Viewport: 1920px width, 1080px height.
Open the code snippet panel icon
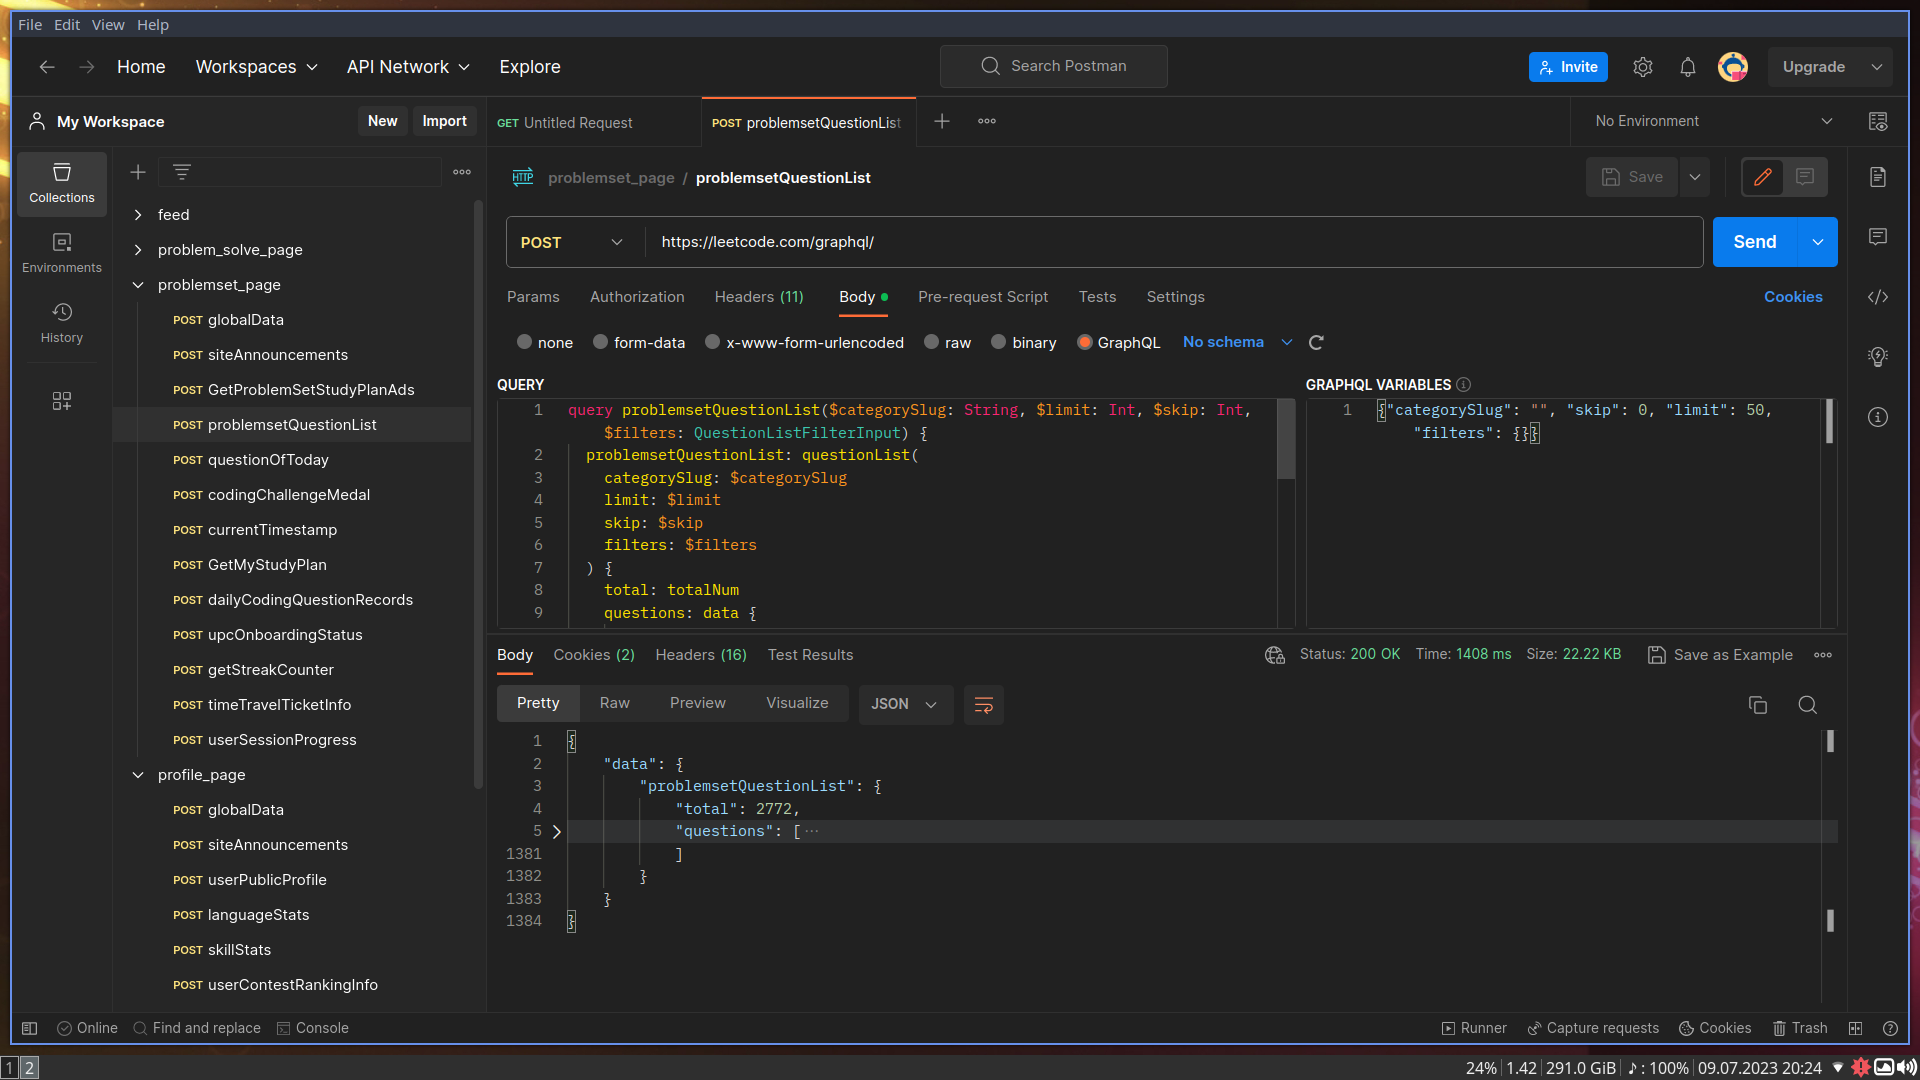coord(1878,297)
